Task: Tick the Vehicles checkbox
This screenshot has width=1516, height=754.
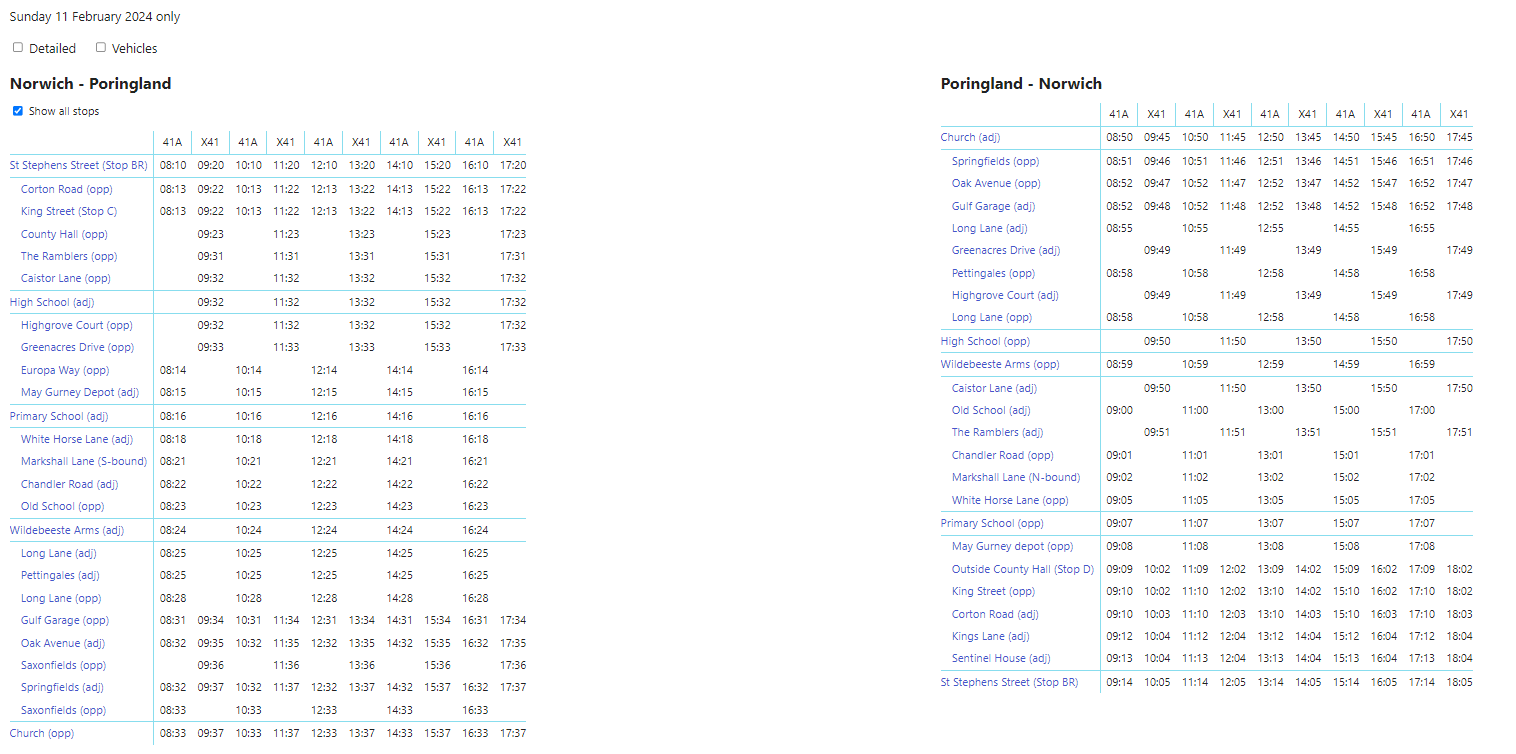Action: (x=101, y=48)
